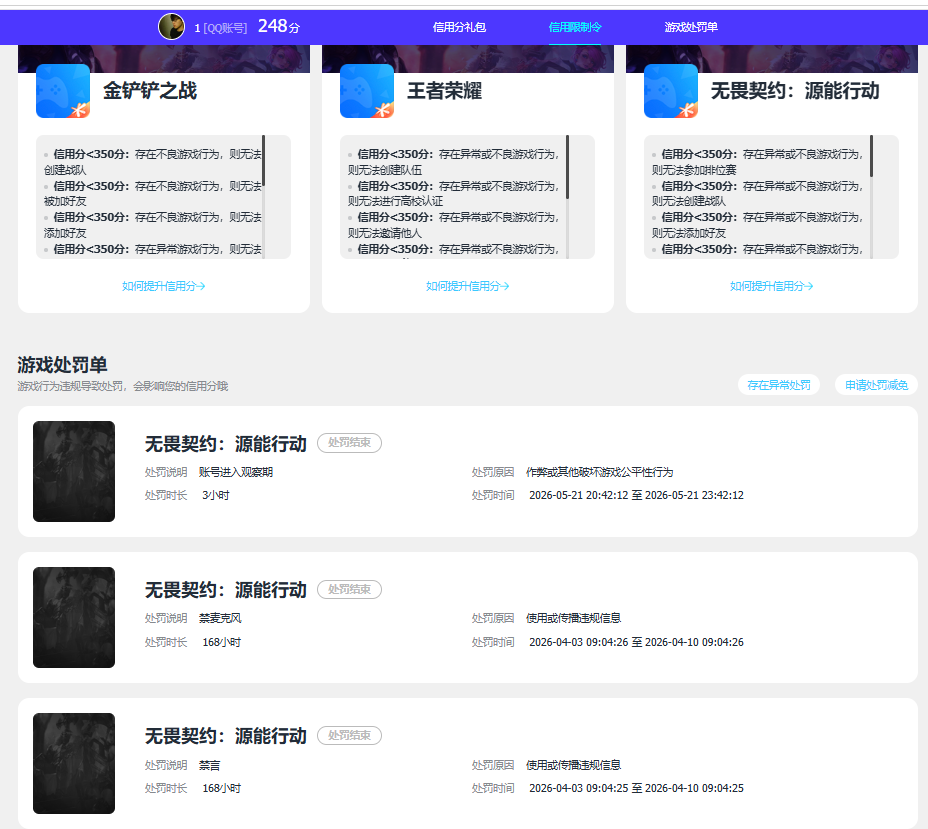The image size is (928, 829).
Task: Open the 金铲铲之战 game icon
Action: point(63,91)
